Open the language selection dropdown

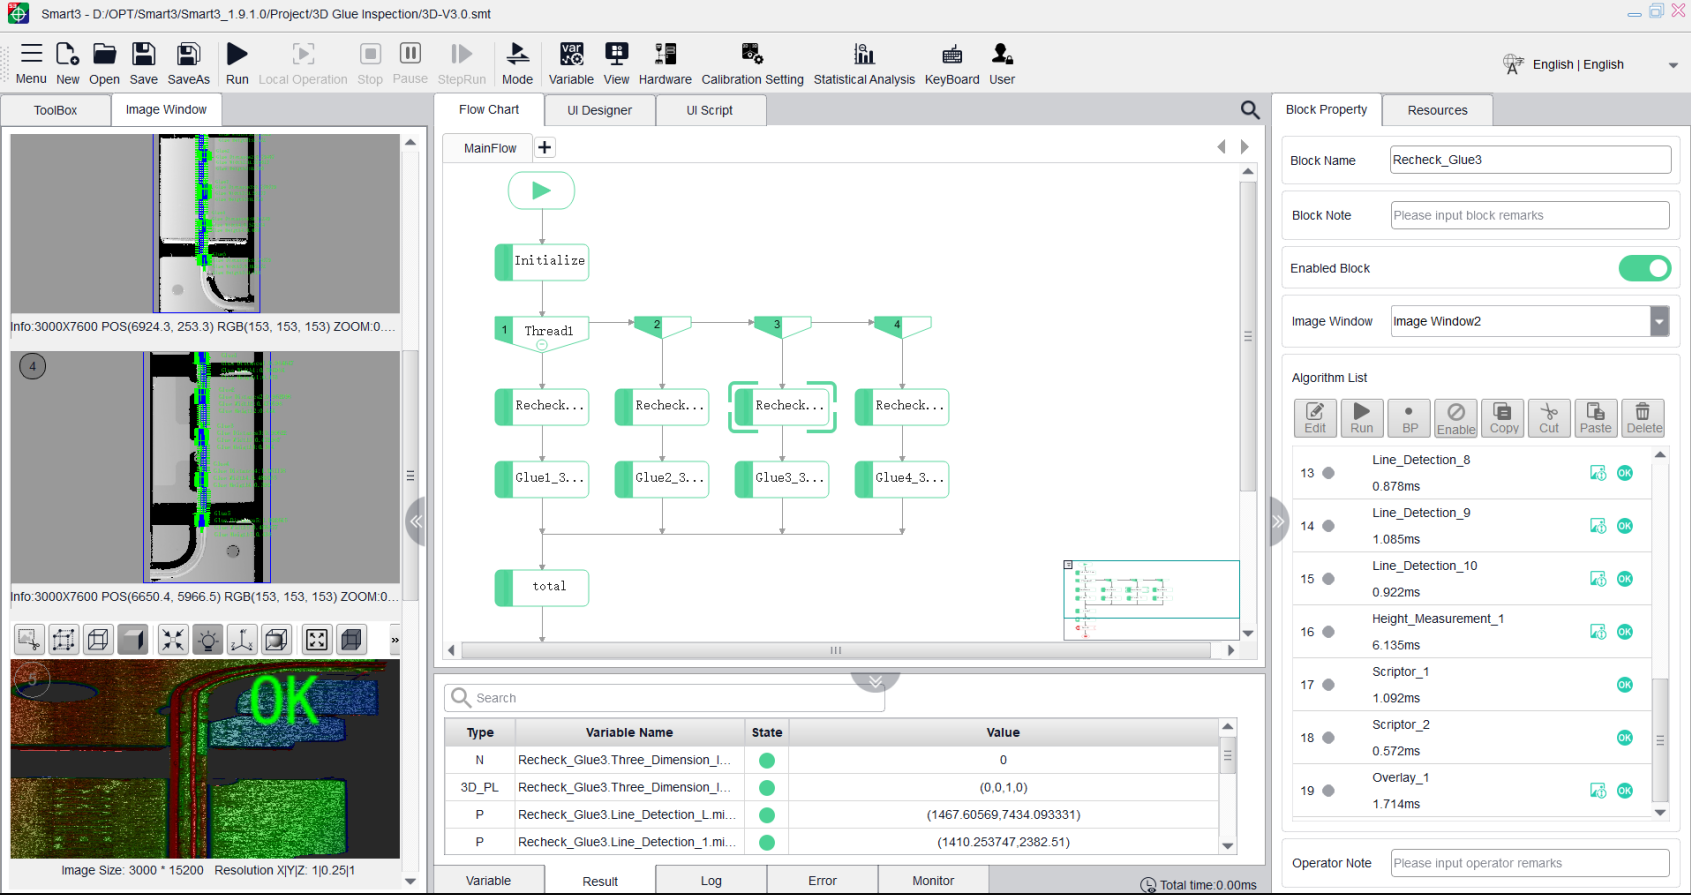click(x=1673, y=65)
